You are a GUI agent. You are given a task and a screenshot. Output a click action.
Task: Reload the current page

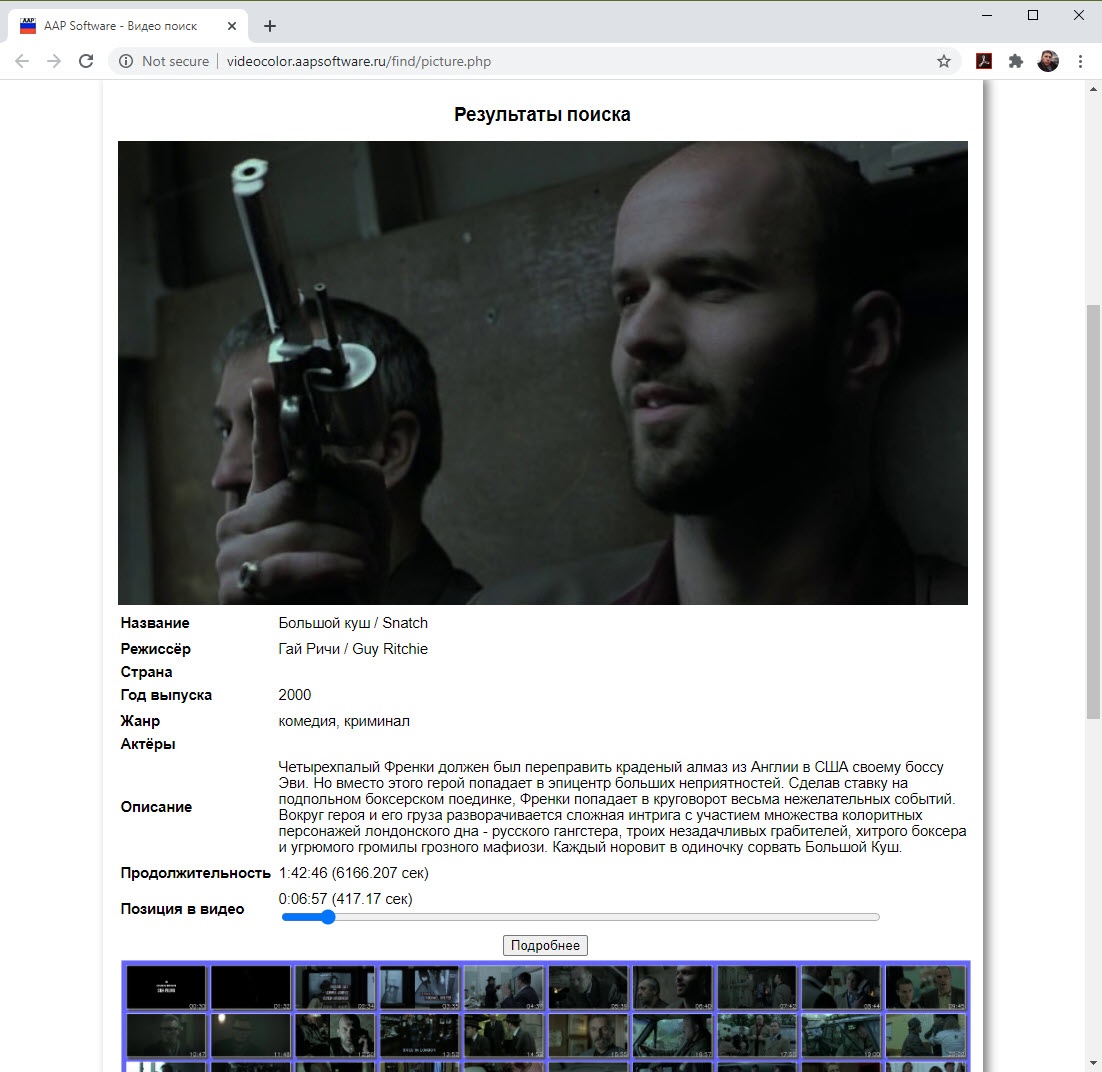pyautogui.click(x=86, y=61)
